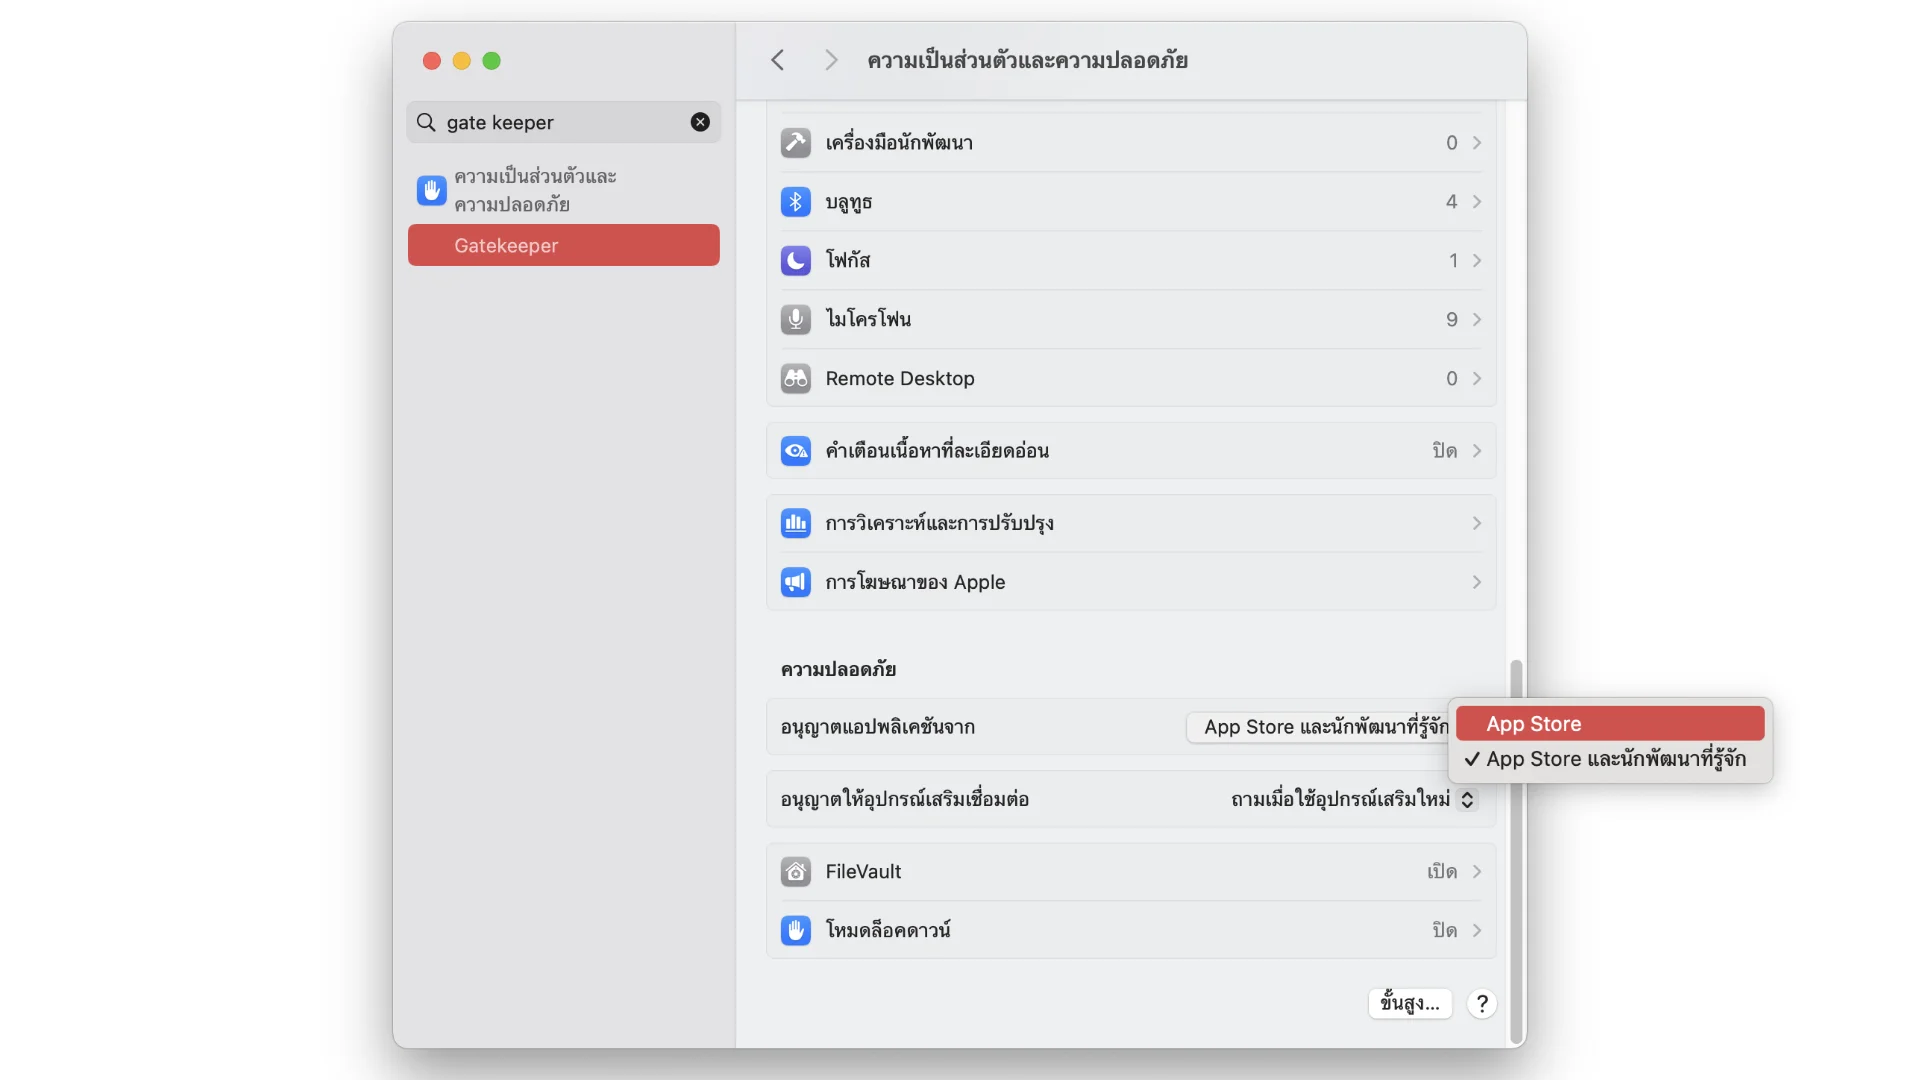Image resolution: width=1920 pixels, height=1080 pixels.
Task: Click the FileVault house lock icon
Action: pyautogui.click(x=795, y=872)
